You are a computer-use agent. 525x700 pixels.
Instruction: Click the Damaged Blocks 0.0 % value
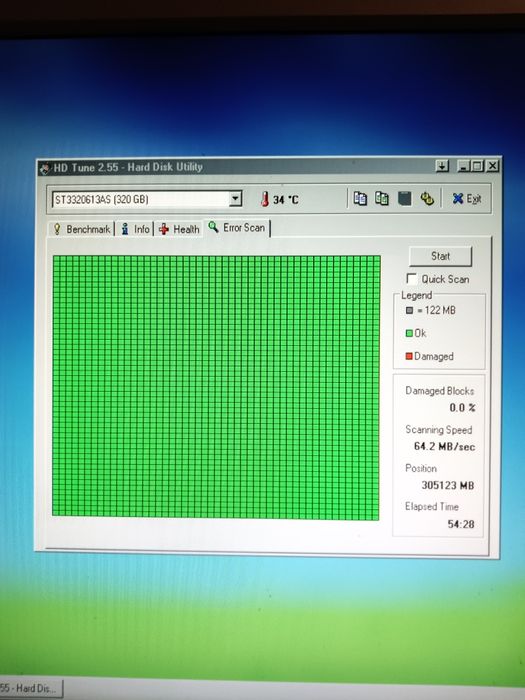[x=462, y=408]
